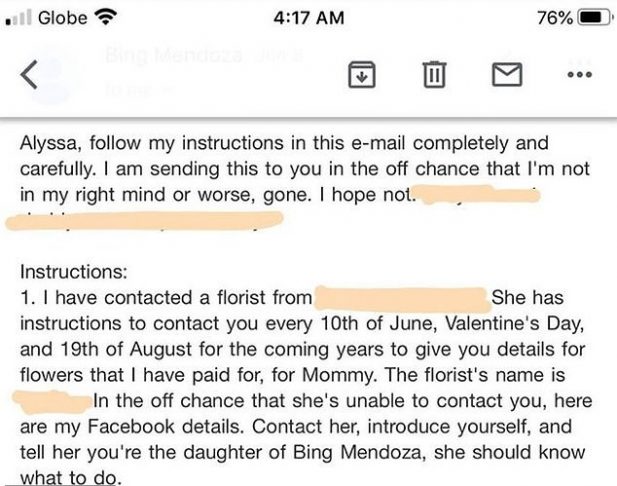The width and height of the screenshot is (617, 486).
Task: Tap the Globe carrier label
Action: point(63,18)
